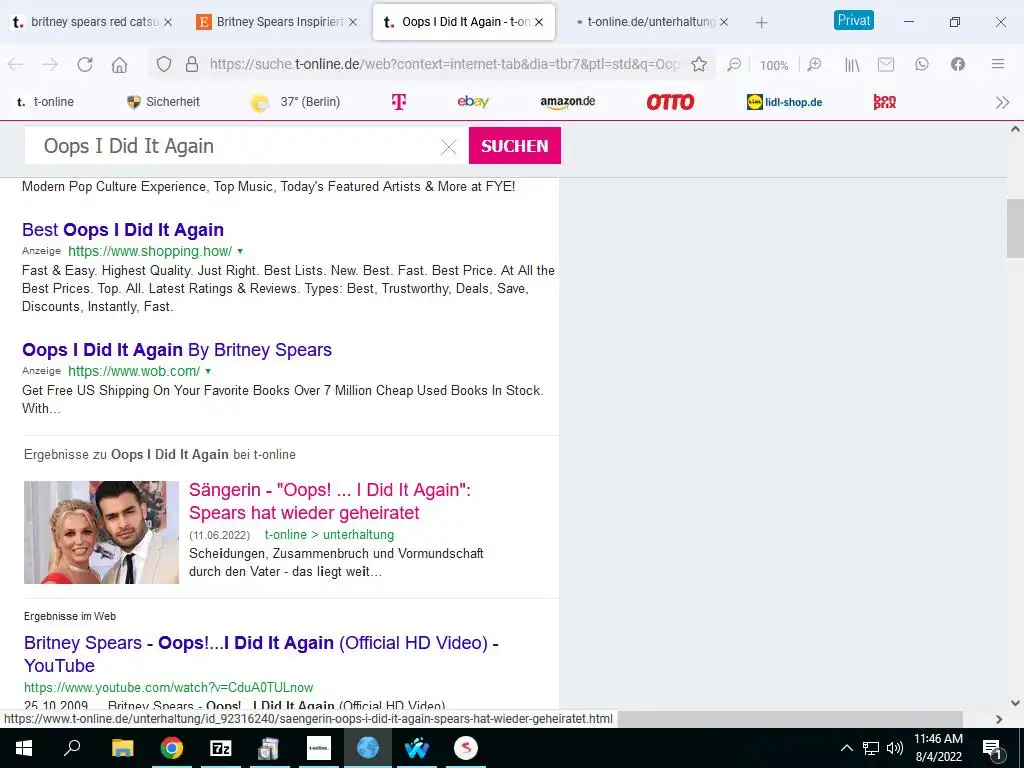The width and height of the screenshot is (1024, 768).
Task: Click the scrollbar down arrow
Action: tap(1015, 703)
